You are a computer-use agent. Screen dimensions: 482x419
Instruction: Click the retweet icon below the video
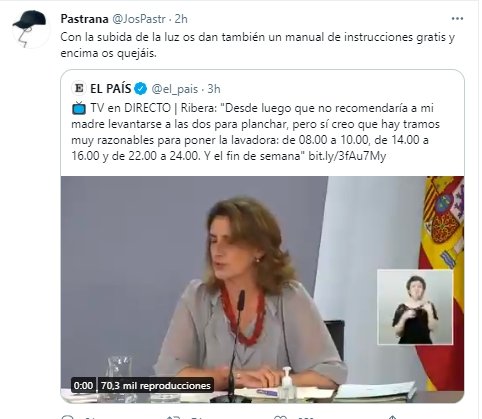point(174,417)
